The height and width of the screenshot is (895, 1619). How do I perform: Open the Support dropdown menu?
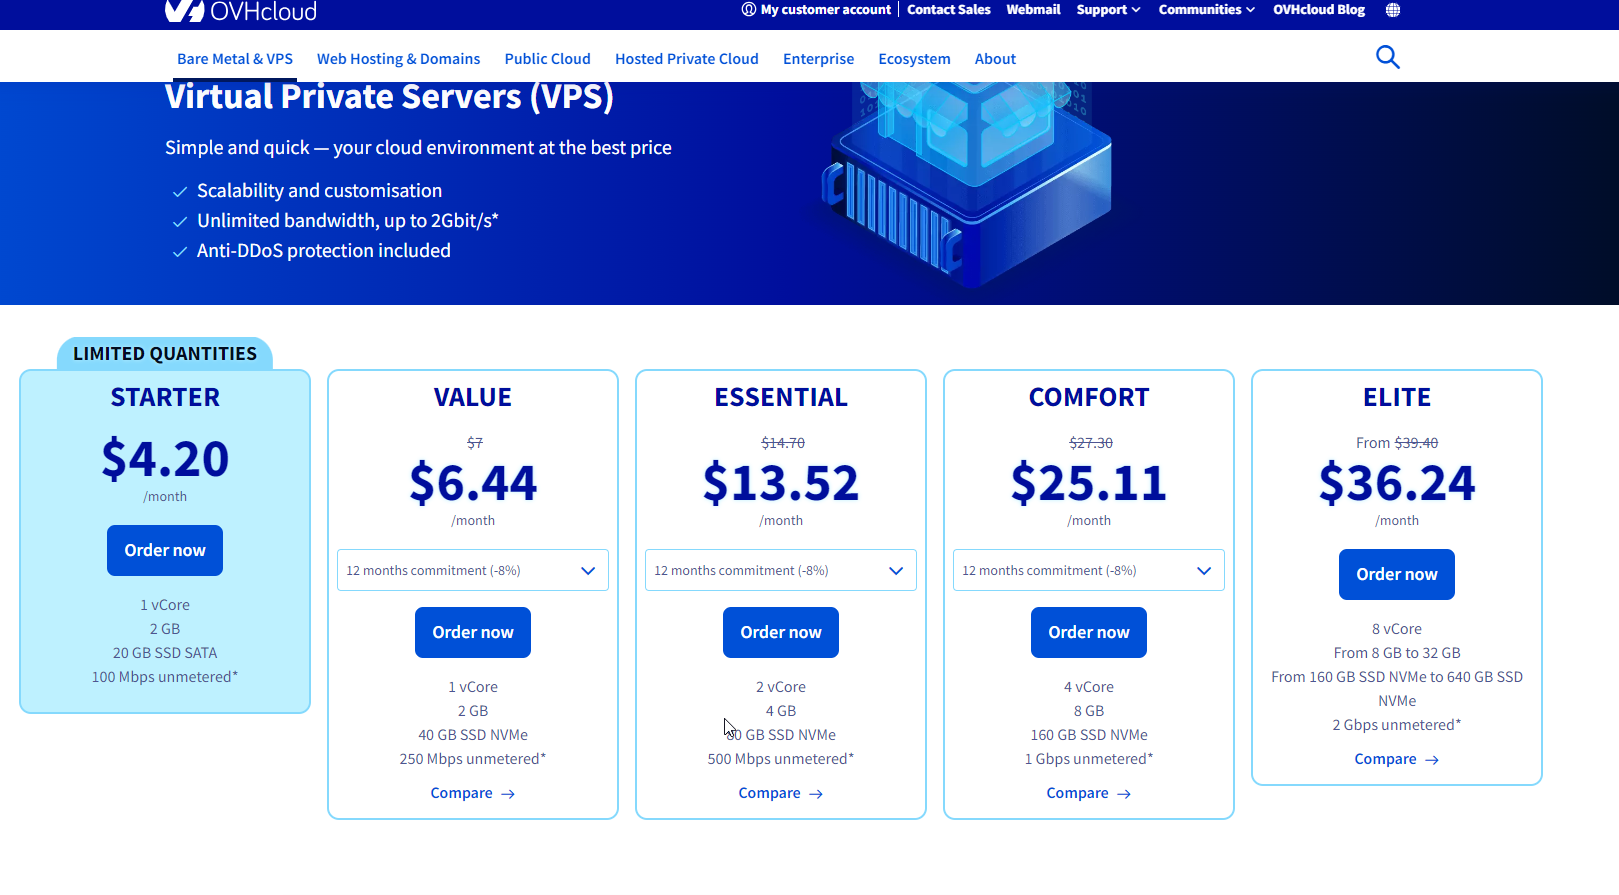pos(1108,10)
